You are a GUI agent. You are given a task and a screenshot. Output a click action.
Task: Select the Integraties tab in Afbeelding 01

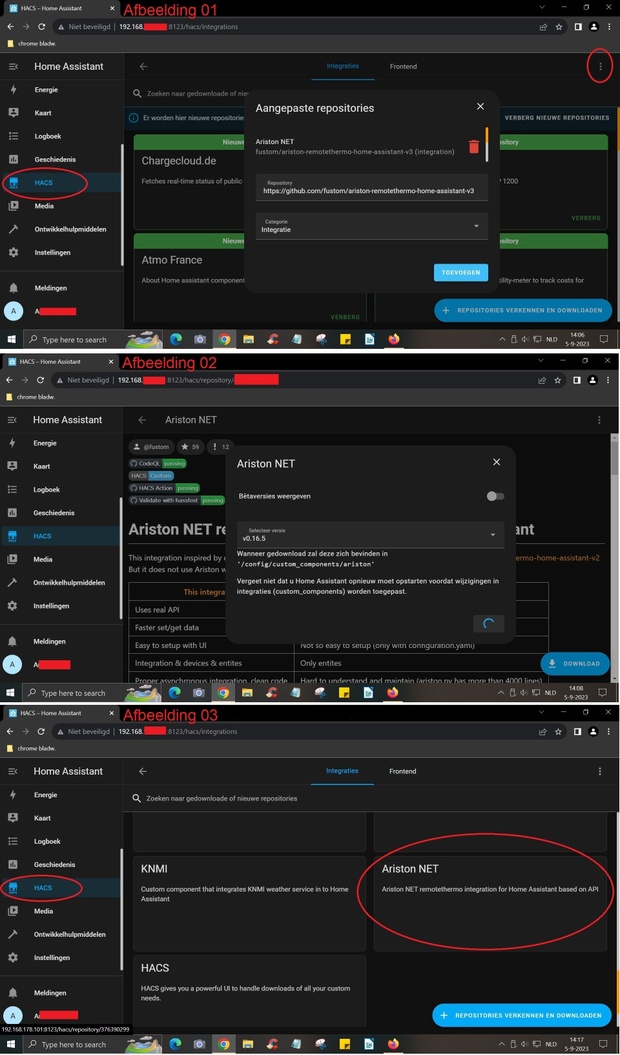point(343,67)
